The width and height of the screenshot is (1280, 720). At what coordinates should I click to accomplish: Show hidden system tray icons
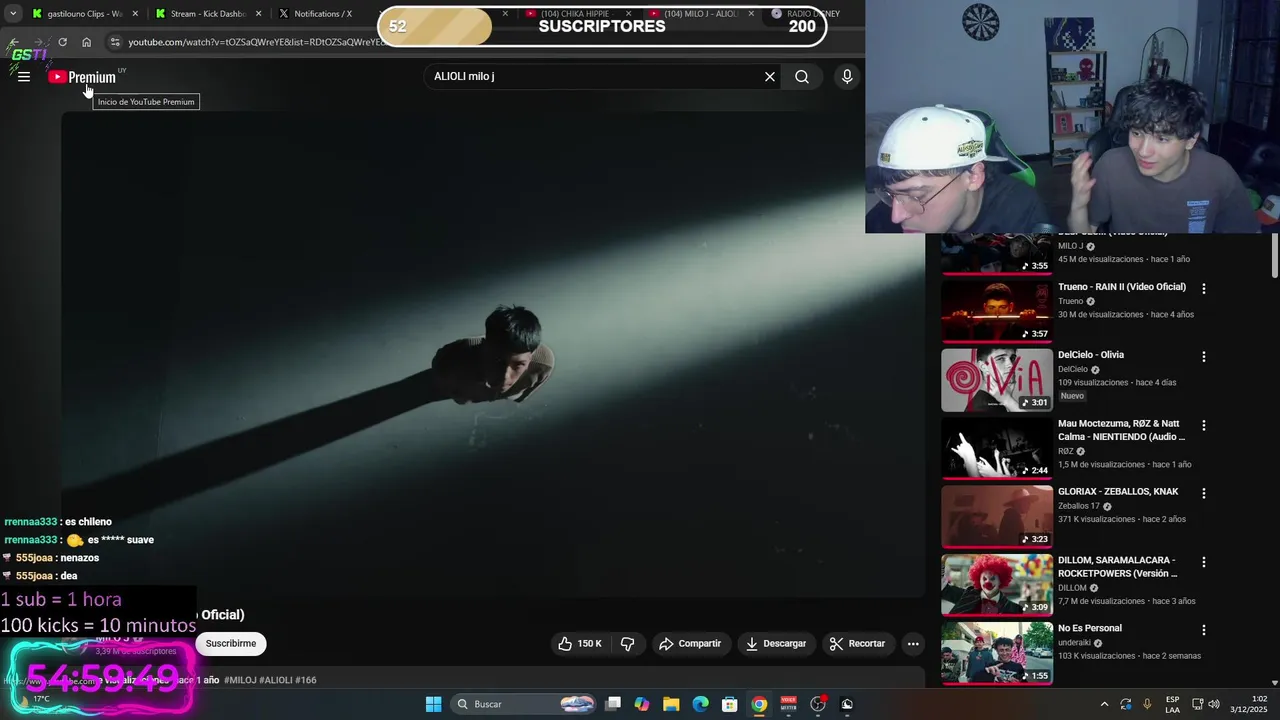pyautogui.click(x=1104, y=704)
